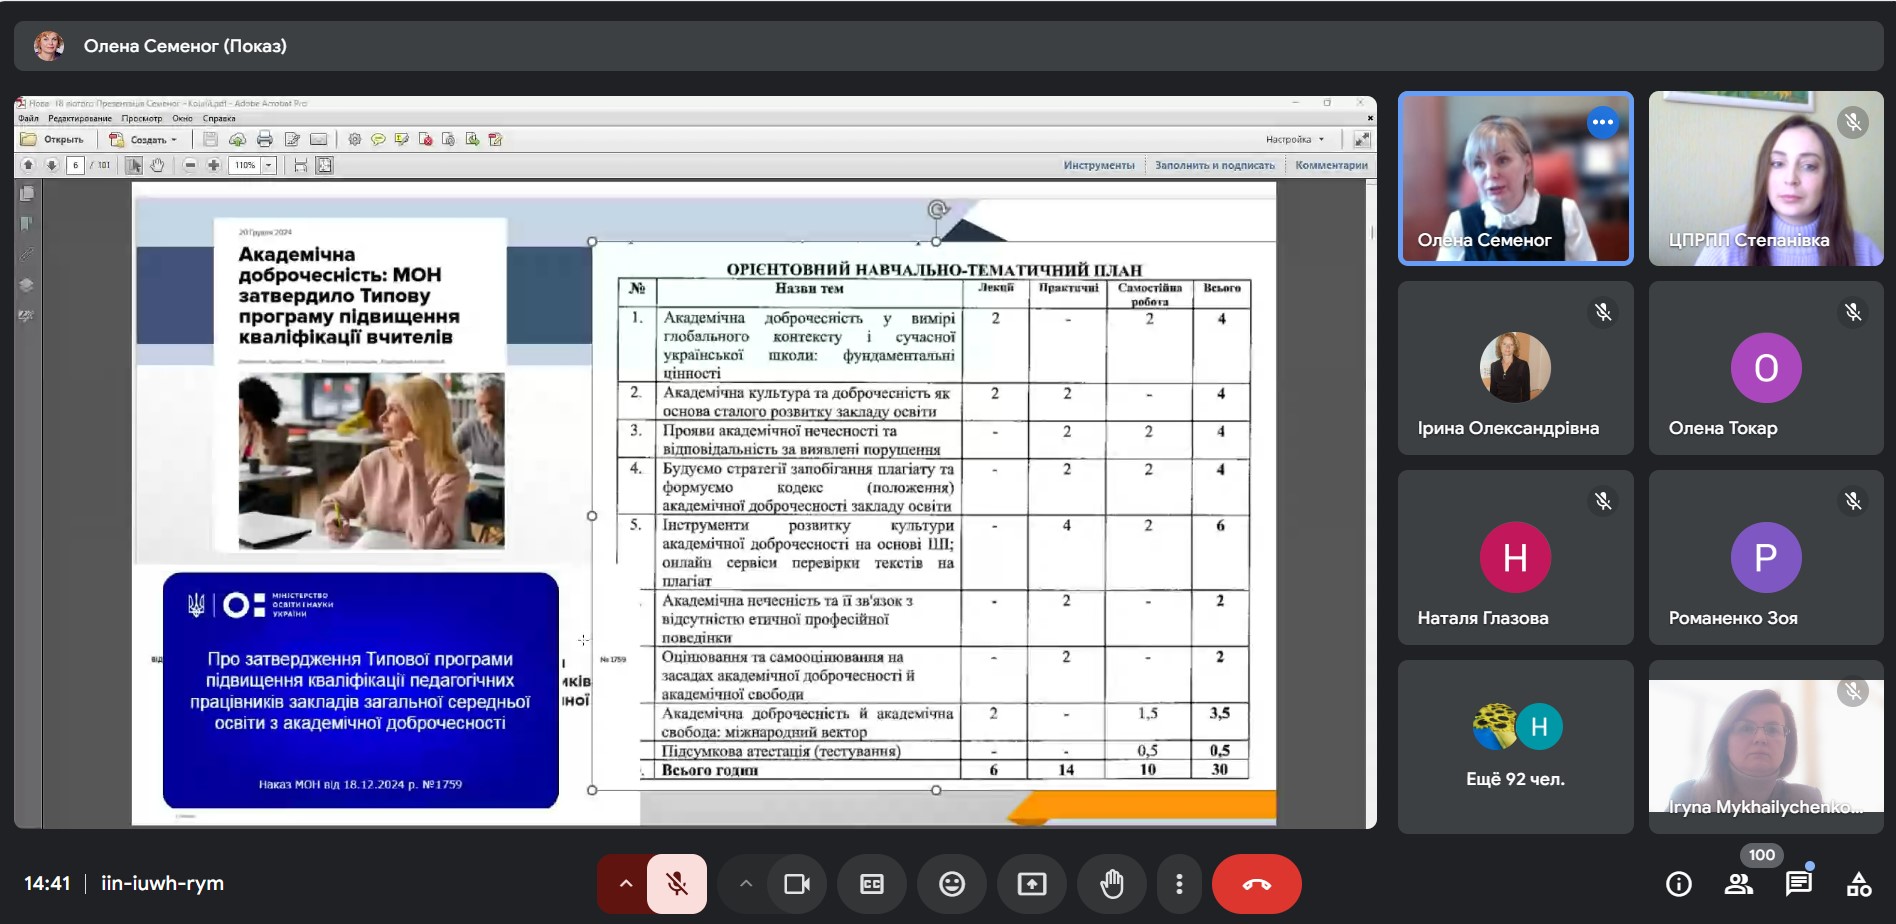Image resolution: width=1896 pixels, height=924 pixels.
Task: Open audio settings chevron next to microphone
Action: 626,884
